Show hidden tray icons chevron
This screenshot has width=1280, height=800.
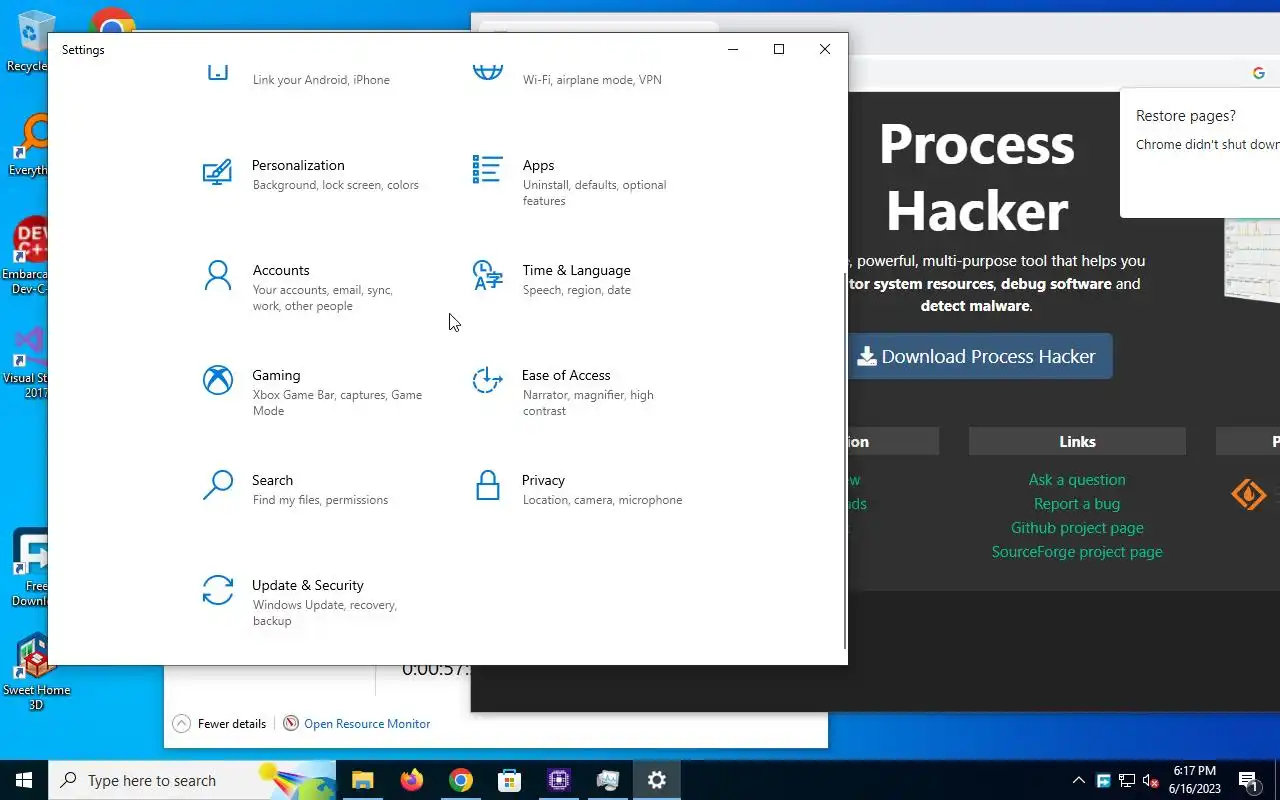(x=1078, y=781)
